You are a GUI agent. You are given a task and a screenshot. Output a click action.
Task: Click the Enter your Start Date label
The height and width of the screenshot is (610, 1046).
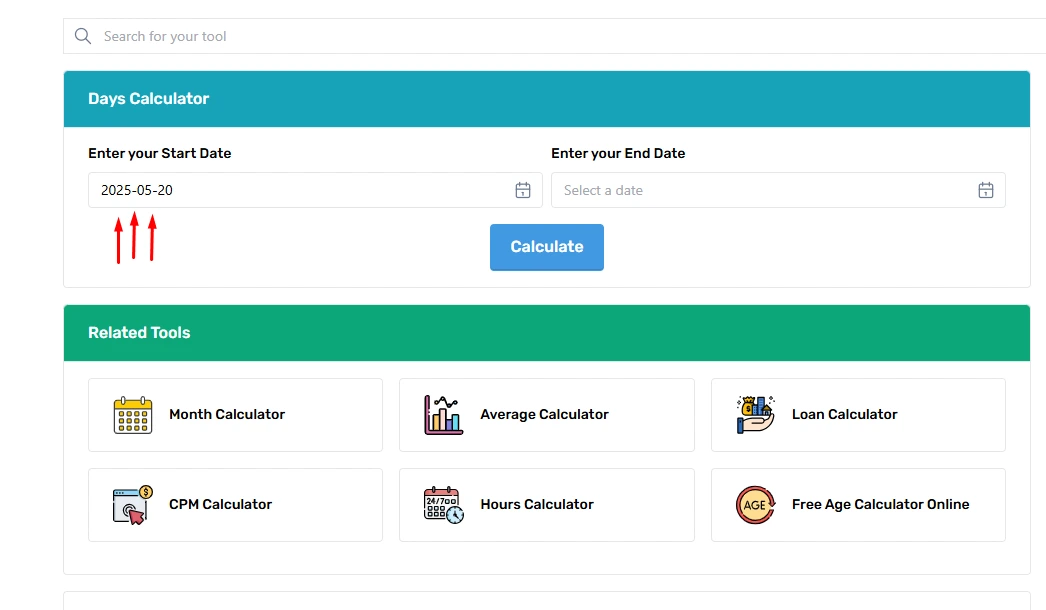pyautogui.click(x=160, y=154)
